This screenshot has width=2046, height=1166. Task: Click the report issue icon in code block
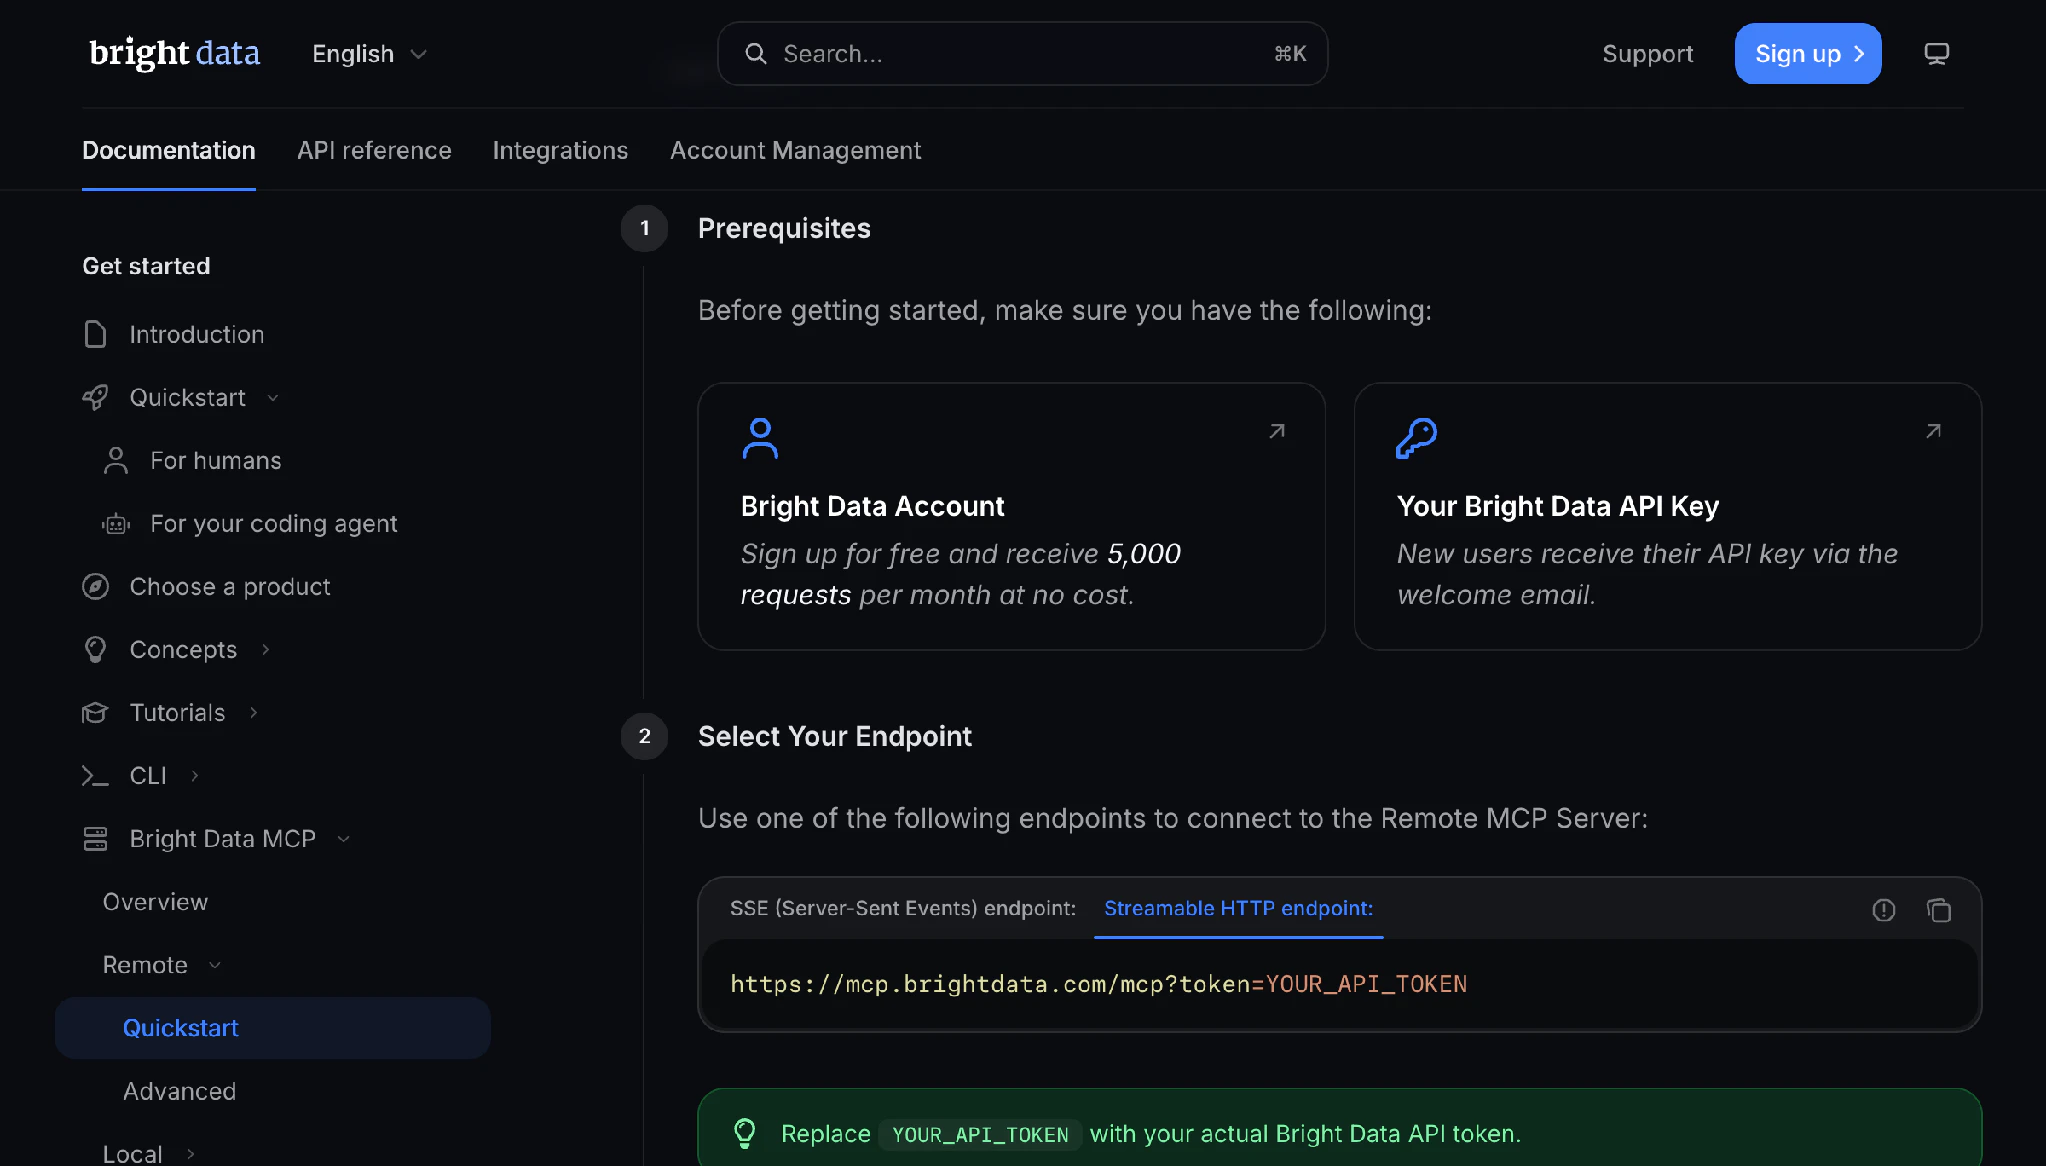[1883, 910]
